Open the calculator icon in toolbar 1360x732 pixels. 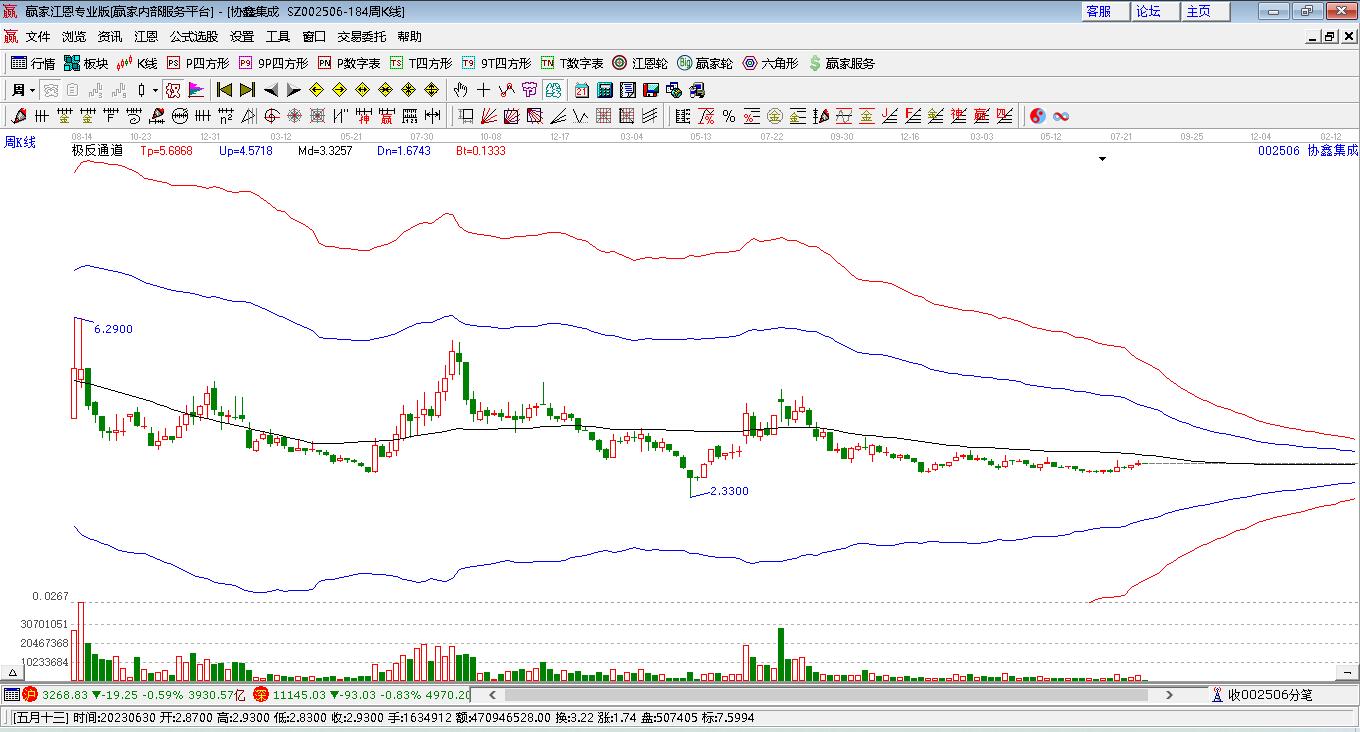click(604, 90)
